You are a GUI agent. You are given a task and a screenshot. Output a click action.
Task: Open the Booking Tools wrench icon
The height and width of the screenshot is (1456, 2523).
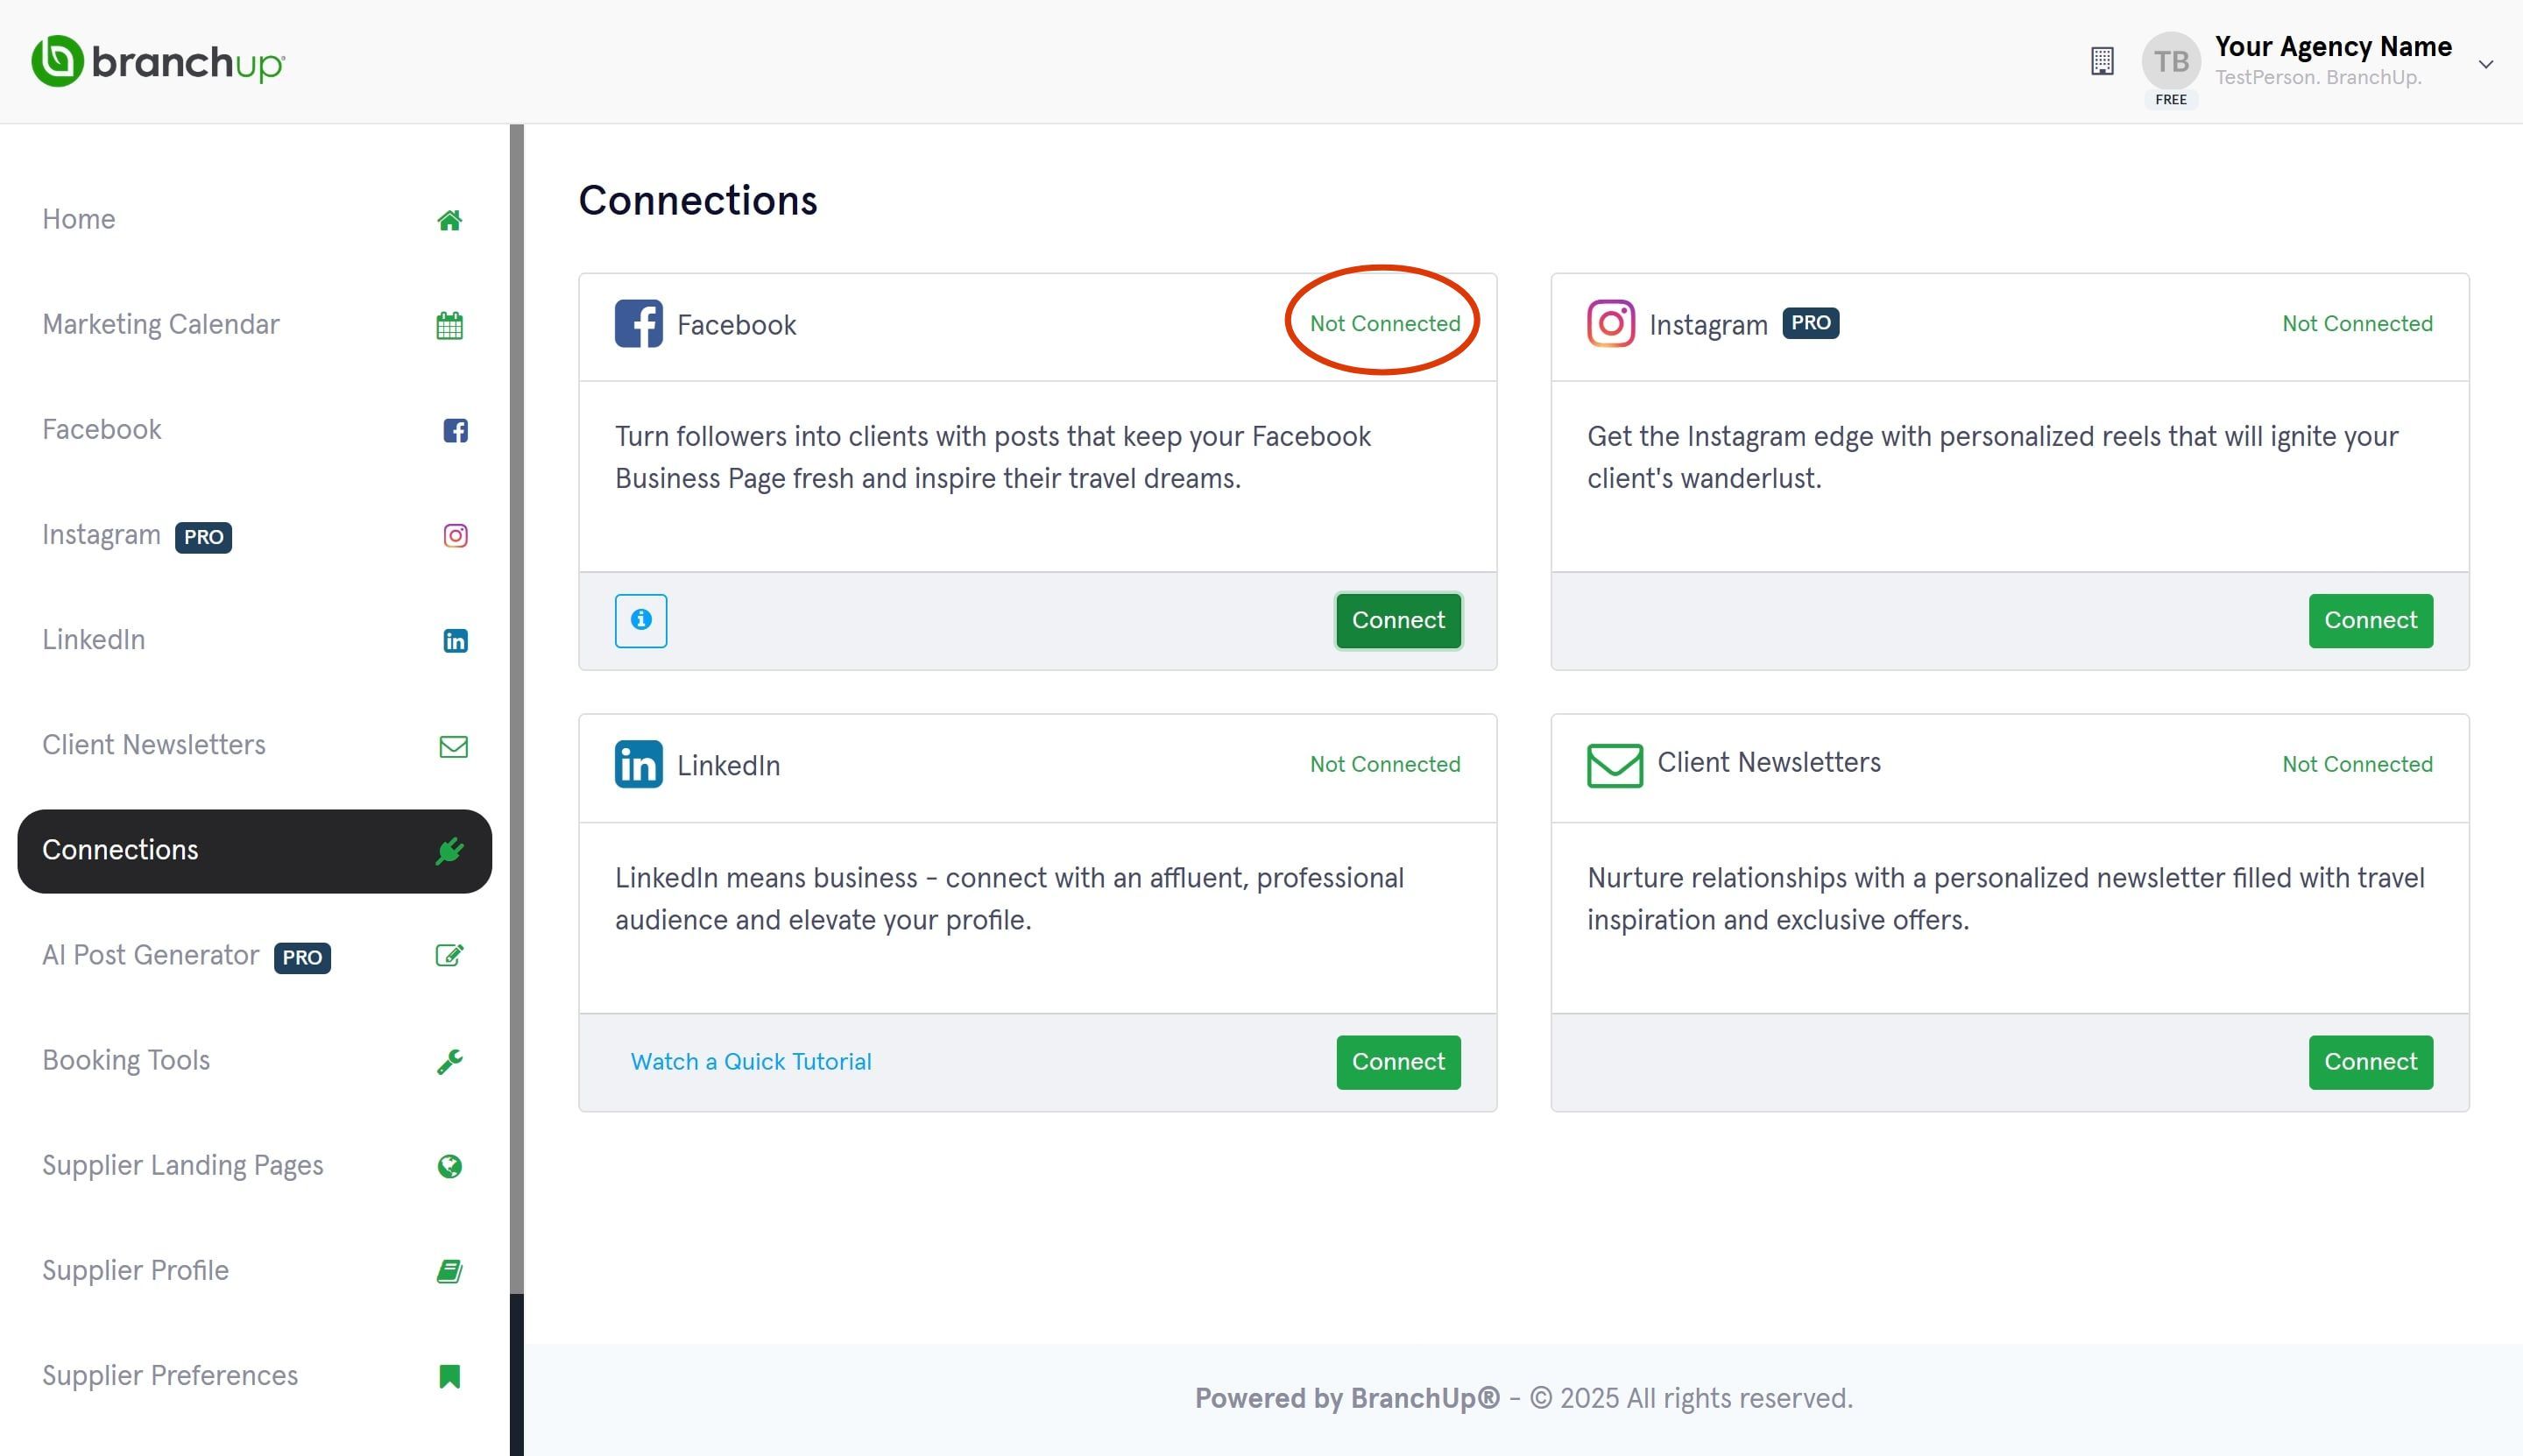[449, 1061]
